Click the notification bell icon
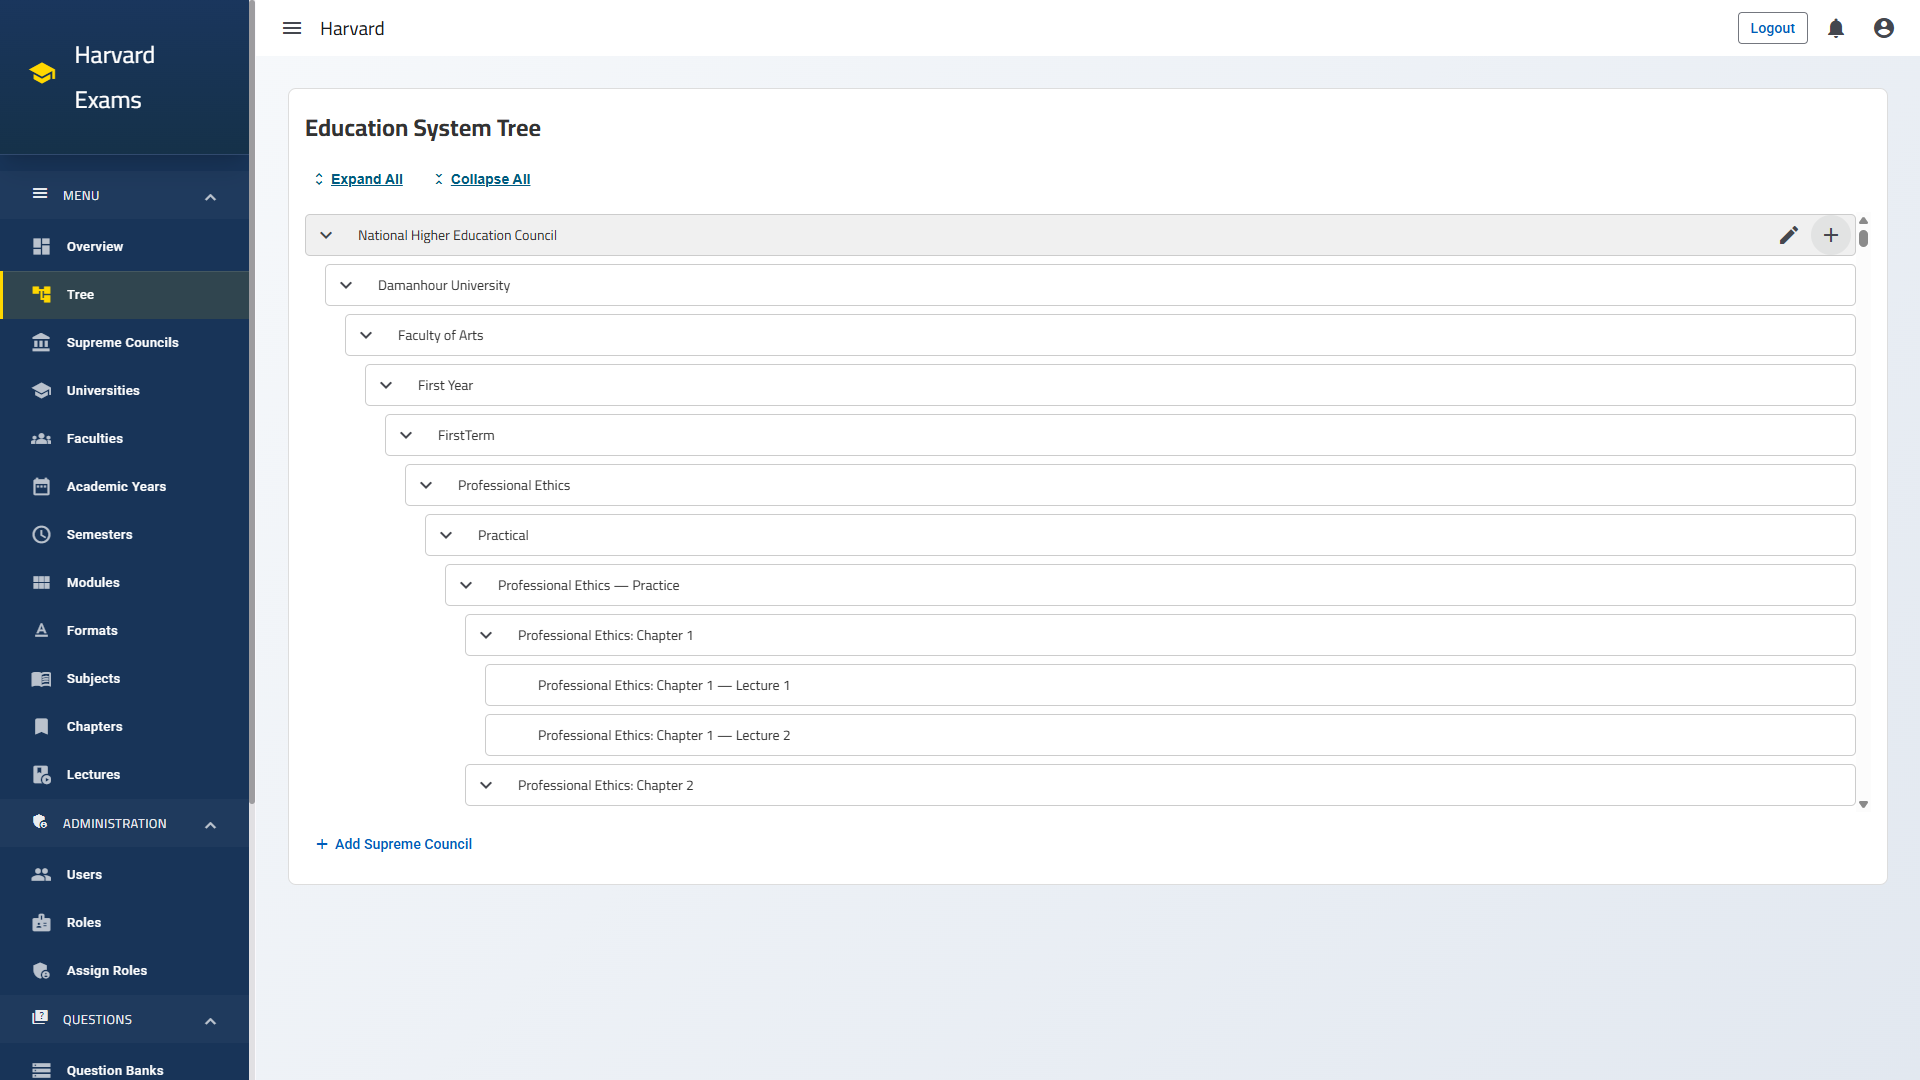The image size is (1920, 1080). tap(1835, 27)
